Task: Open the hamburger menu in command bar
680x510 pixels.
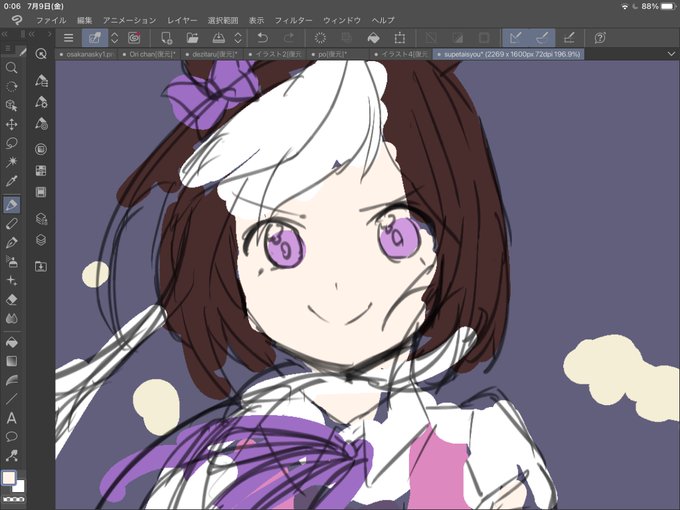Action: click(x=69, y=38)
